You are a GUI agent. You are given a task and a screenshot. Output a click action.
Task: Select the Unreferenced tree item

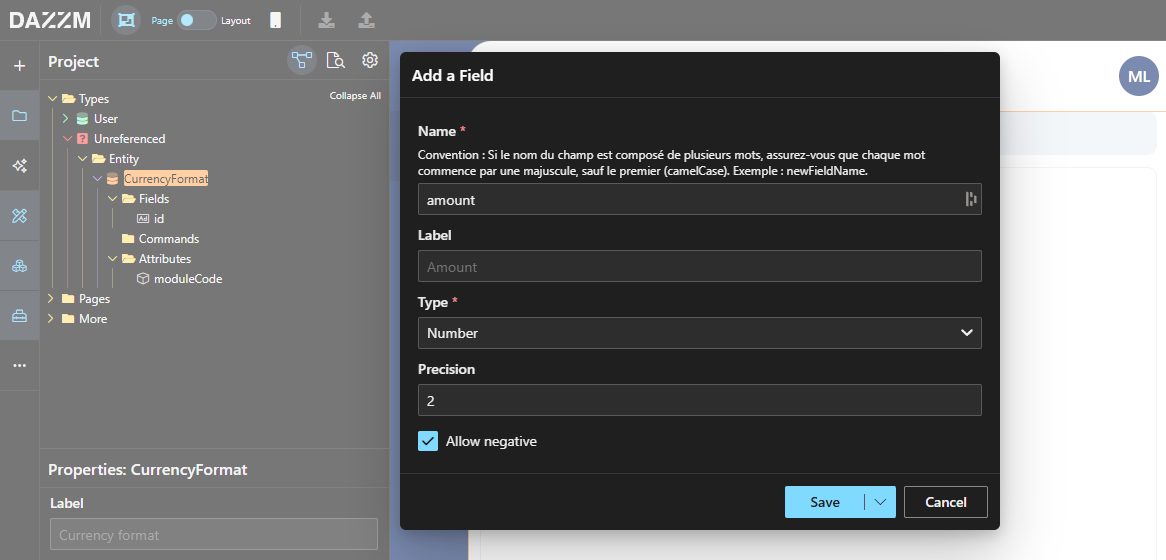click(x=129, y=138)
